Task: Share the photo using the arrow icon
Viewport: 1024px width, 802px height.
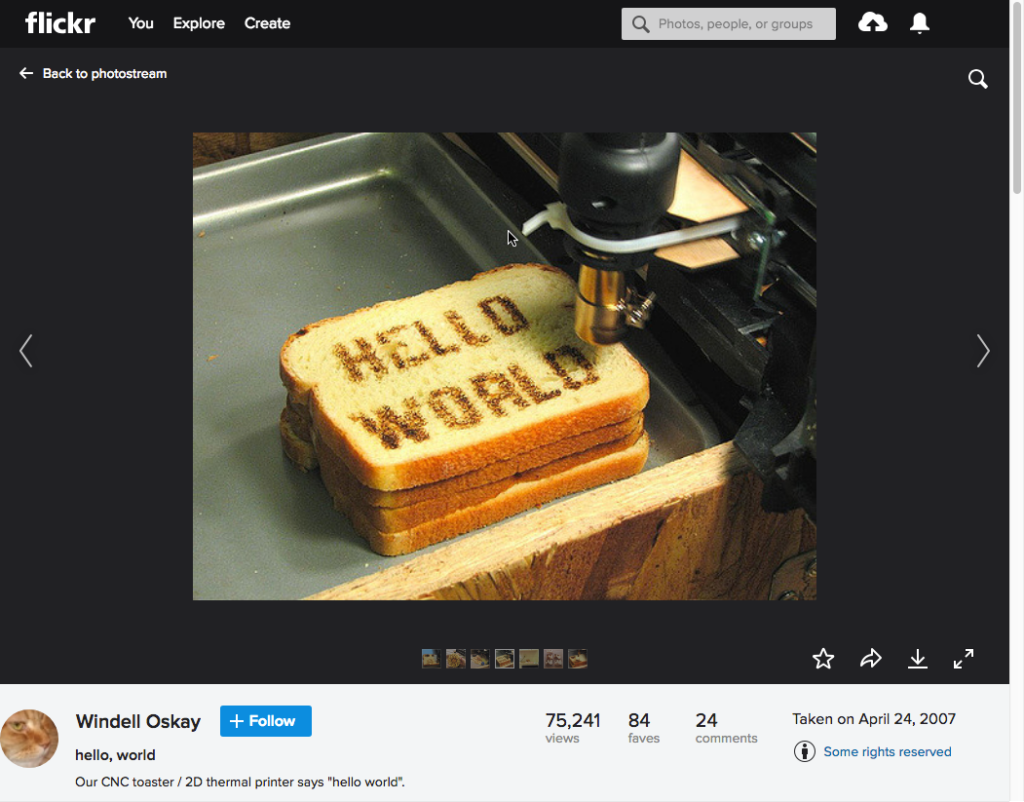Action: 871,658
